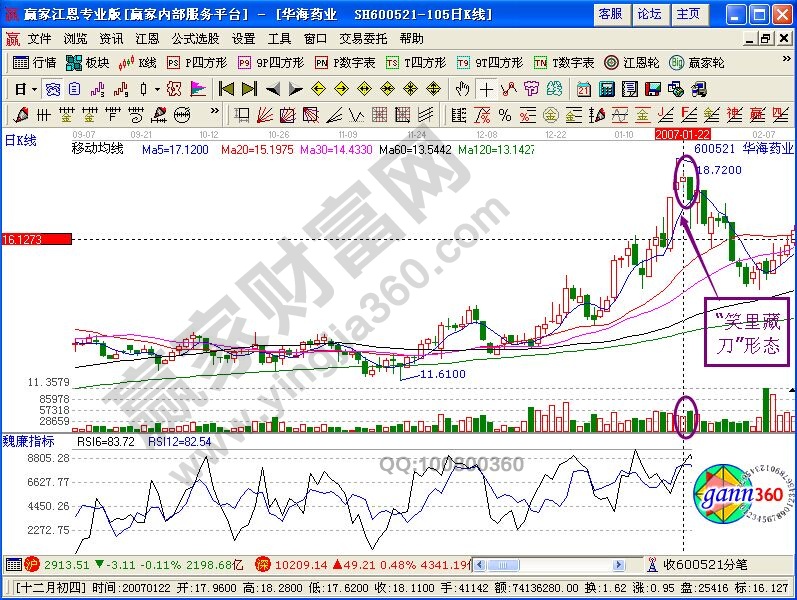Viewport: 797px width, 600px height.
Task: Open the 帮助 menu
Action: pos(411,39)
